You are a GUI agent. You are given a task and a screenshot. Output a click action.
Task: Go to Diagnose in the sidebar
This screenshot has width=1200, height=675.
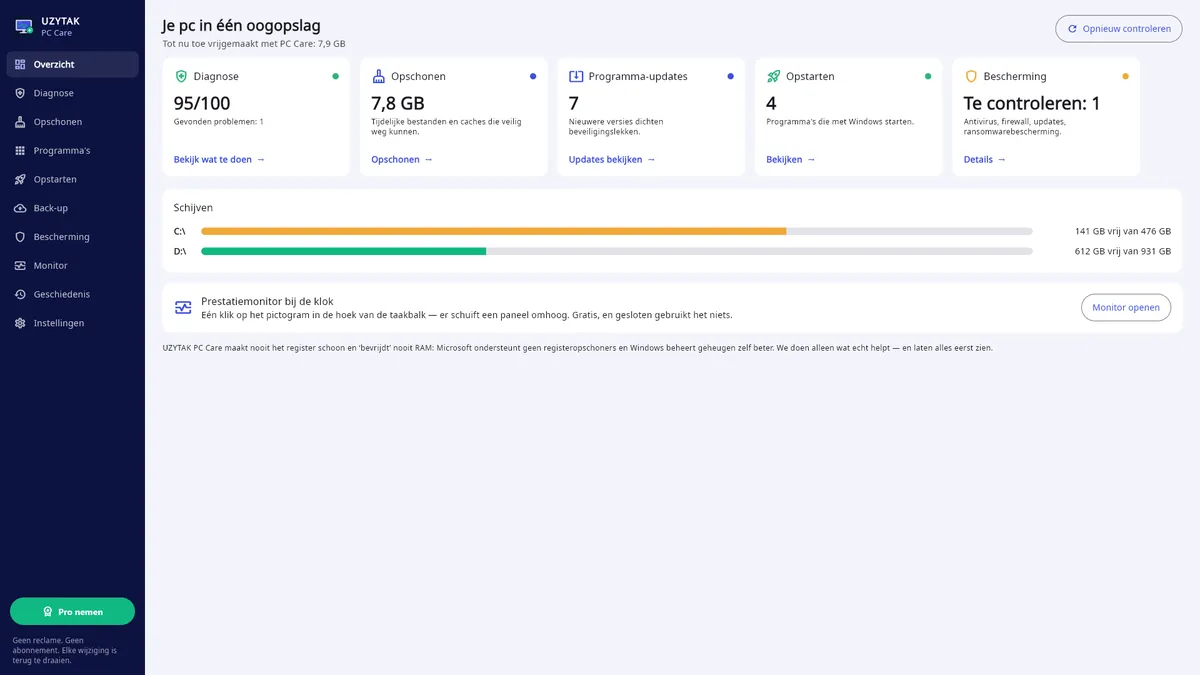[72, 93]
